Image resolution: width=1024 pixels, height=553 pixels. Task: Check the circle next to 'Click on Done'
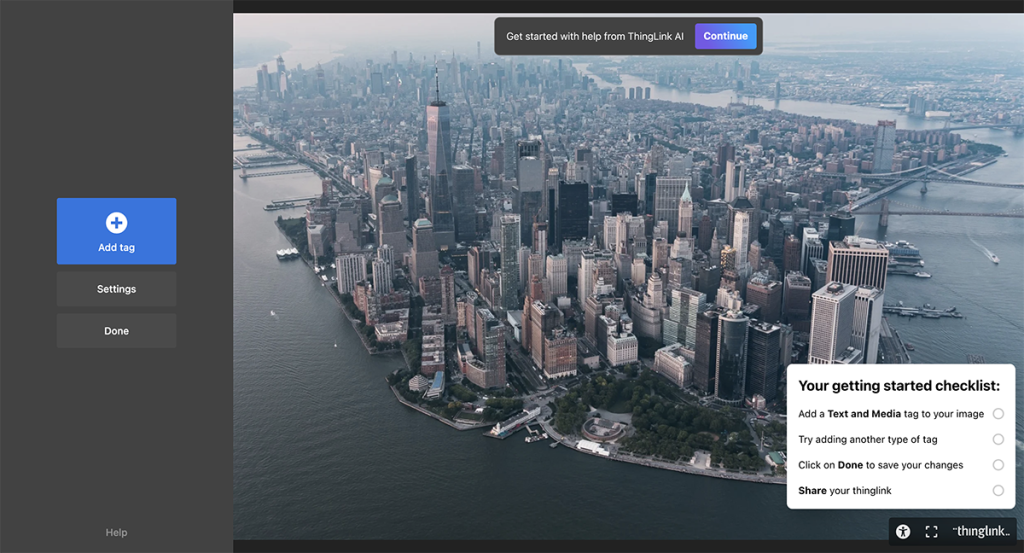[998, 465]
